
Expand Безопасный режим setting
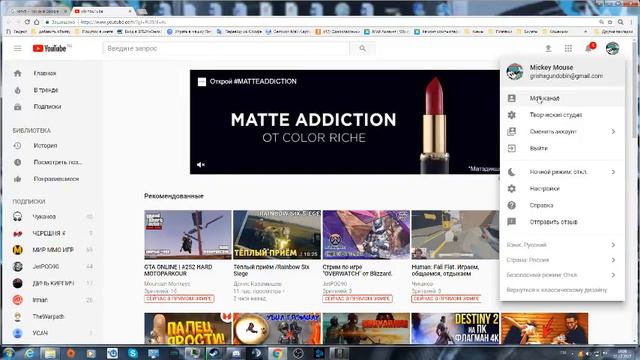point(562,276)
